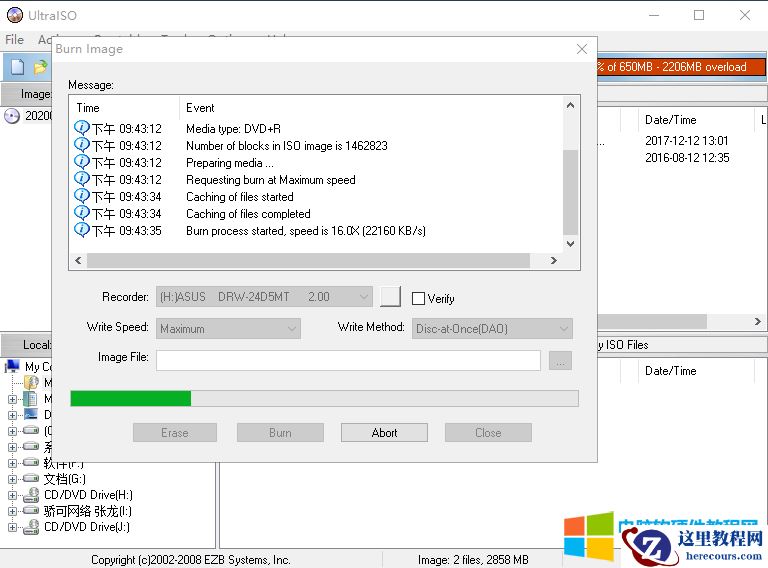Click info icon beside Burn process started
Viewport: 768px width, 568px height.
point(82,230)
